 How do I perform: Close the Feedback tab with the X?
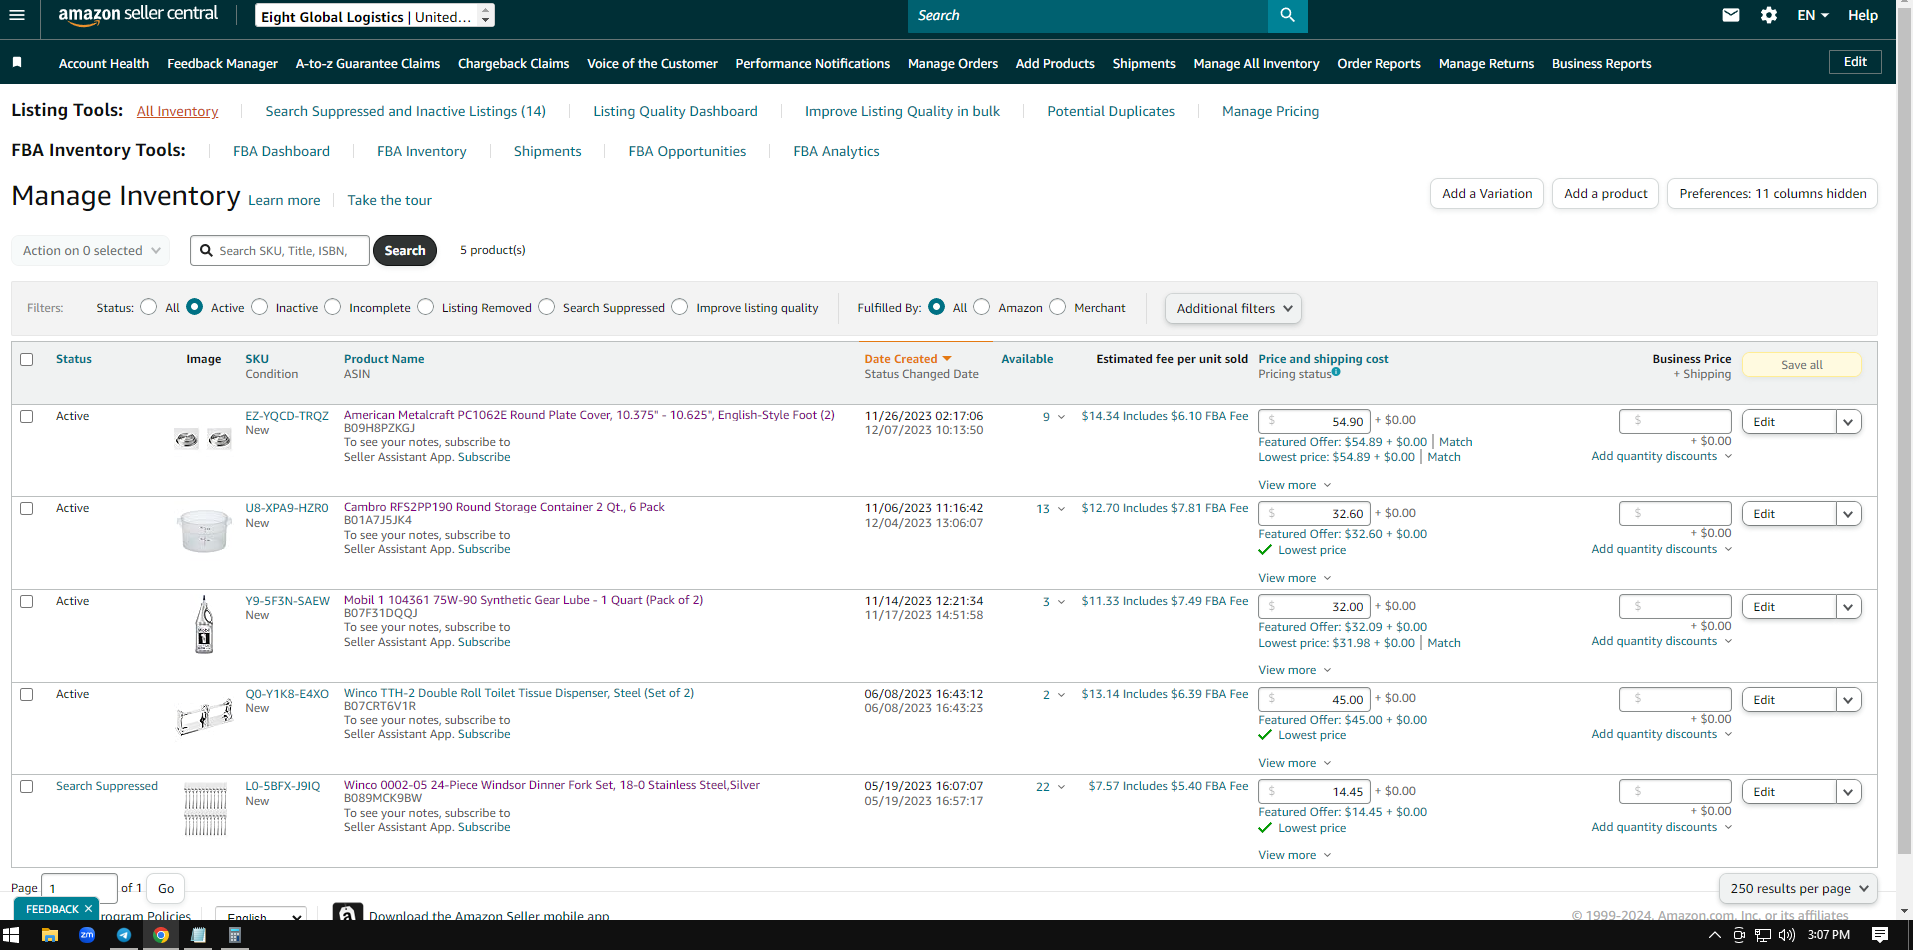click(88, 909)
